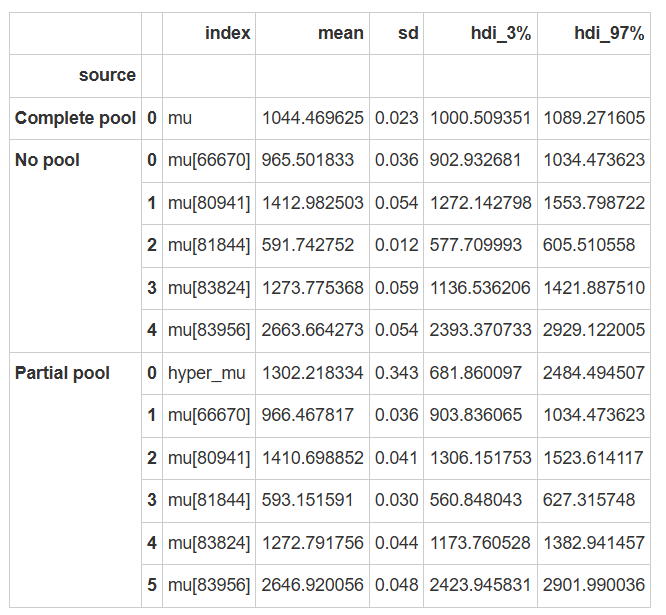666x615 pixels.
Task: Click the 'hyper_mu' index cell
Action: pyautogui.click(x=206, y=373)
